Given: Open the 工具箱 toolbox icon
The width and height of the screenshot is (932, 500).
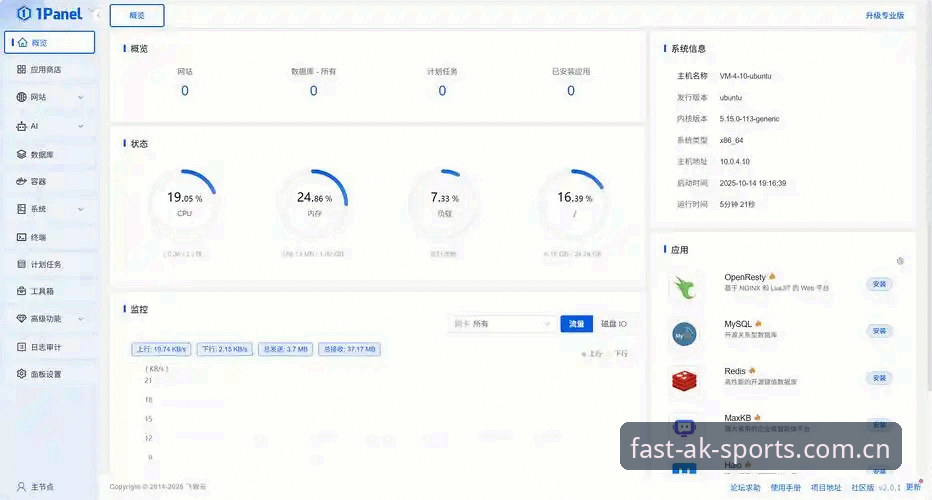Looking at the screenshot, I should coord(21,291).
